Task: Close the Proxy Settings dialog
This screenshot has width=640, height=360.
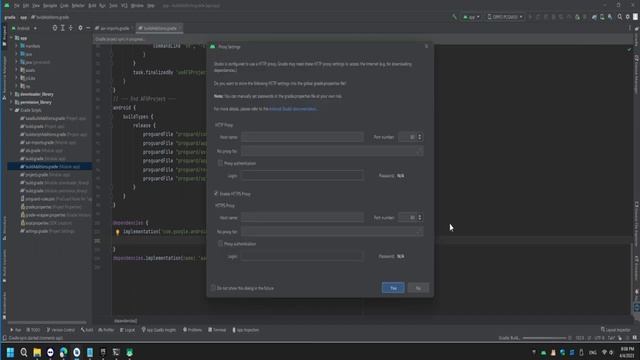Action: pos(427,47)
